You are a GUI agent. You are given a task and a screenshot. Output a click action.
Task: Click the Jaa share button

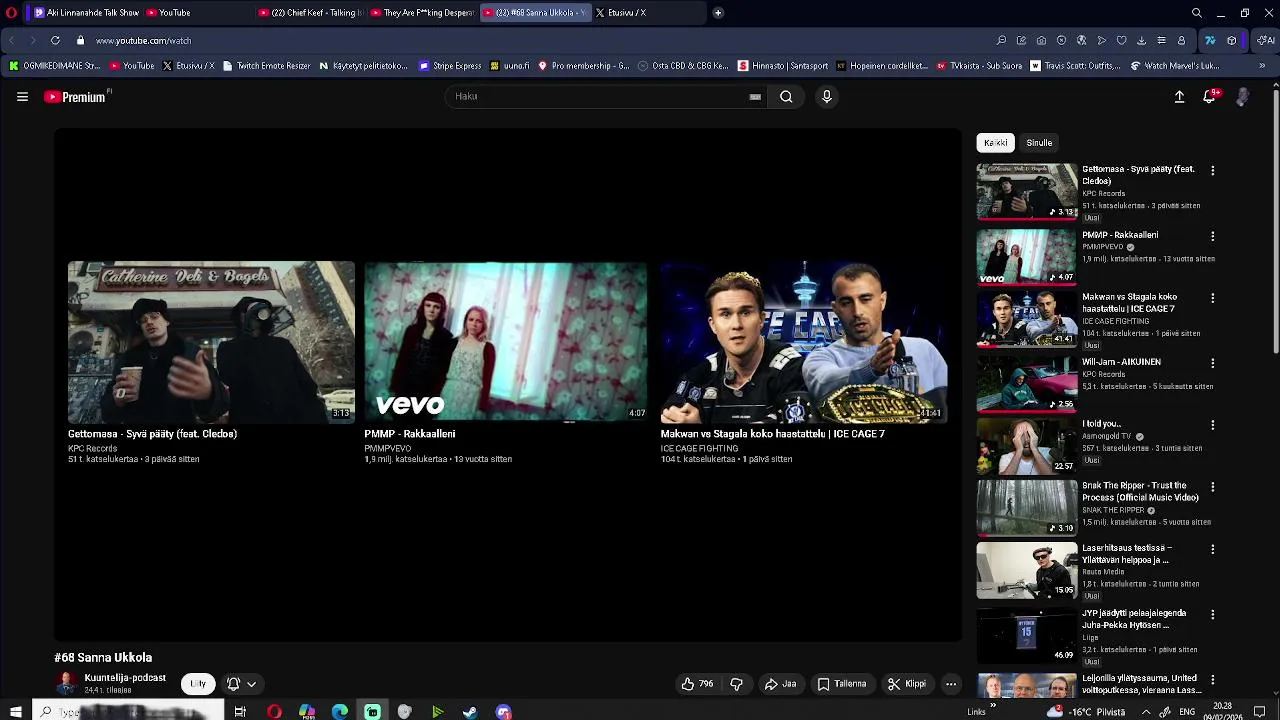point(780,684)
